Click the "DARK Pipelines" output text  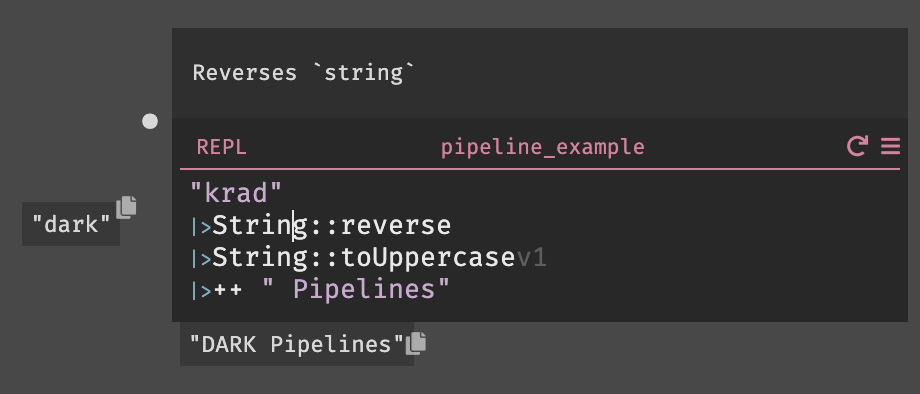tap(297, 345)
